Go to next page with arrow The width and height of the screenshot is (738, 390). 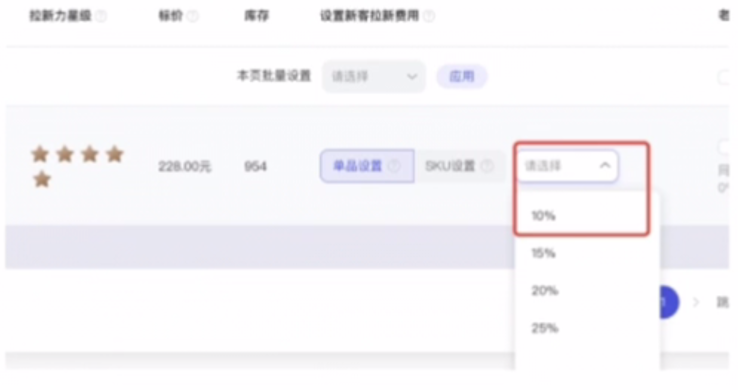(696, 302)
